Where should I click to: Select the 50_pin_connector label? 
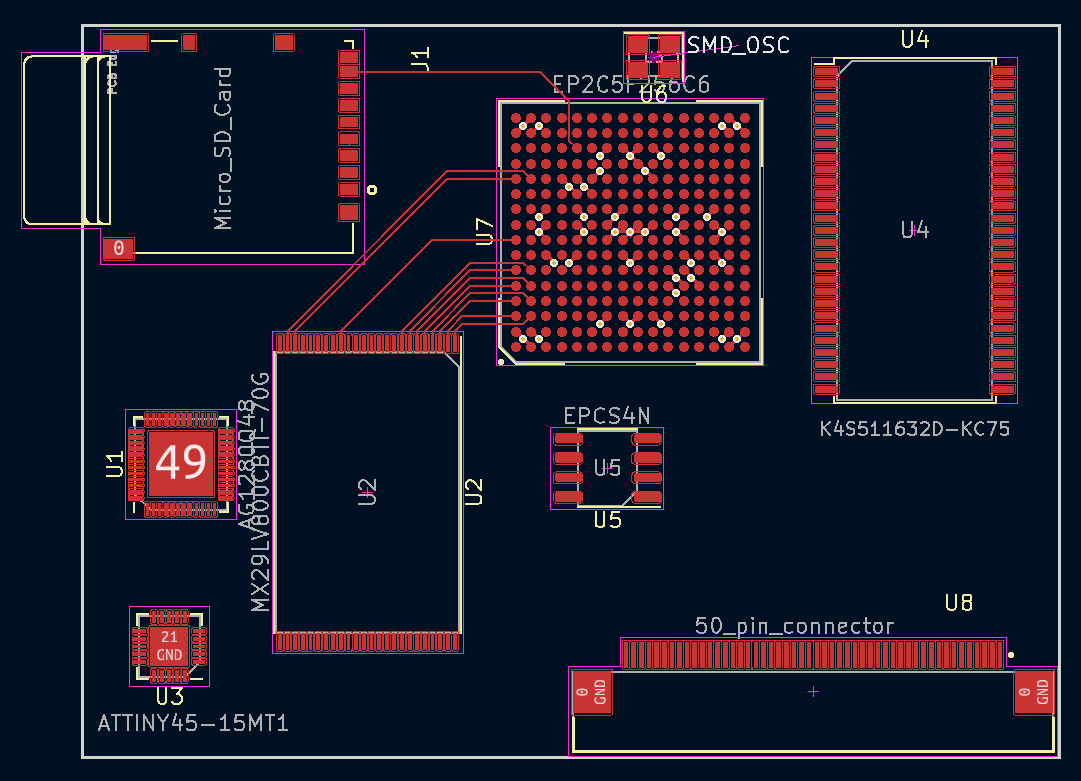[794, 626]
